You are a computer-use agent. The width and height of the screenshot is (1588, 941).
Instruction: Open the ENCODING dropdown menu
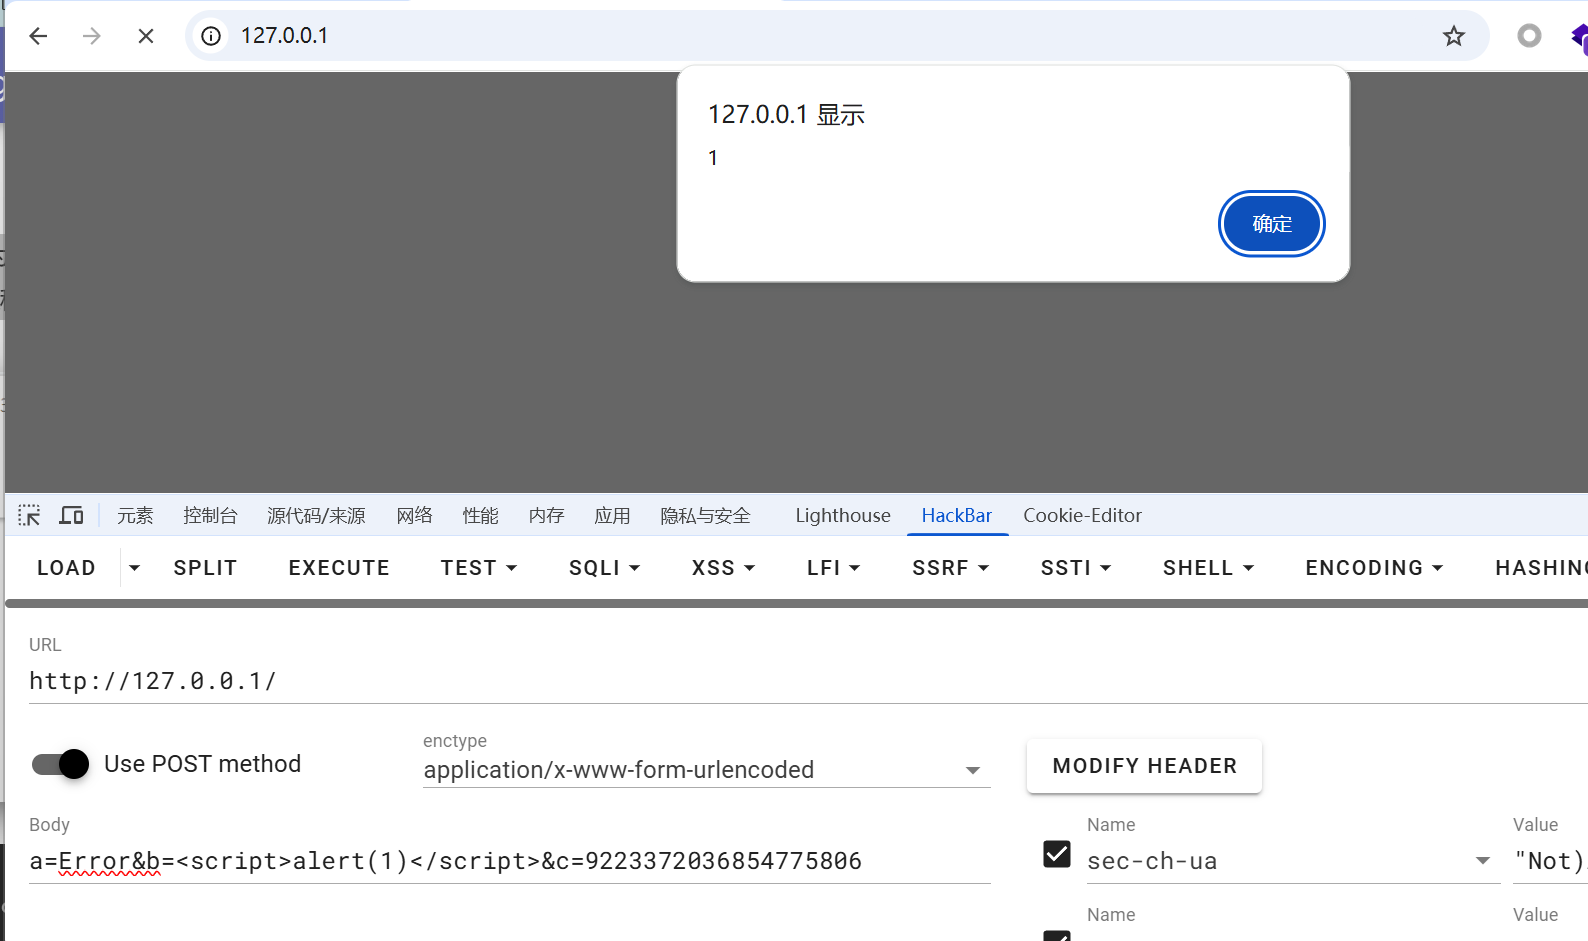point(1374,568)
